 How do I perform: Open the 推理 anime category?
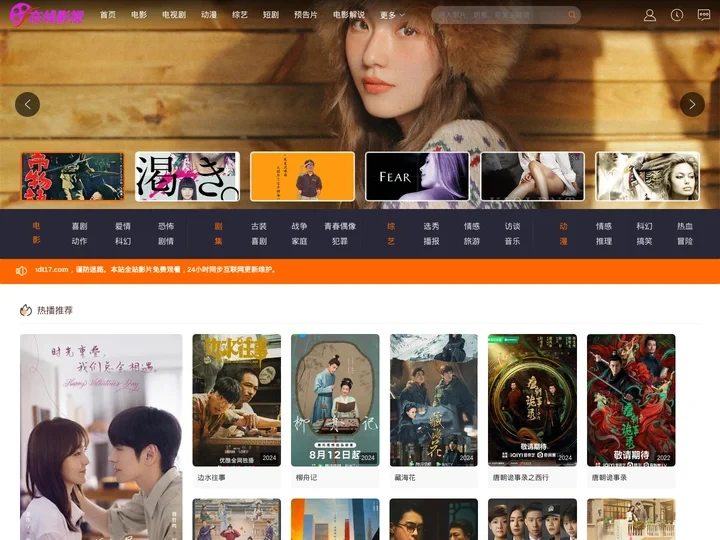604,241
